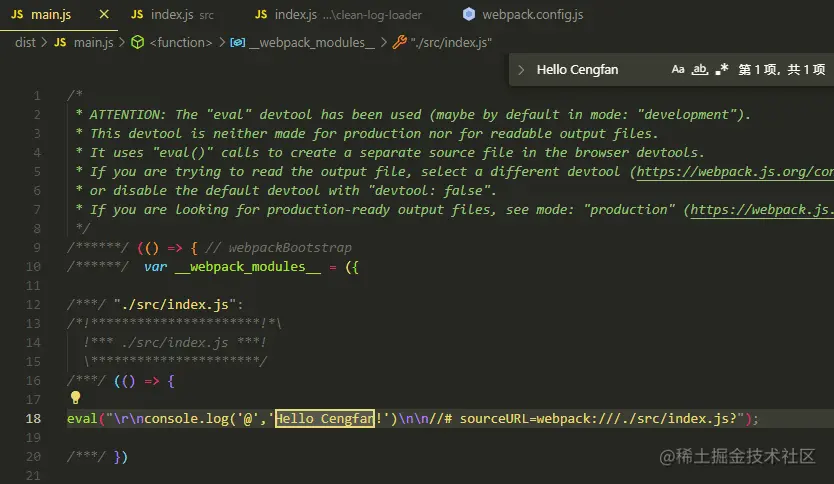Open the webpack.js.org link on line 5
The width and height of the screenshot is (834, 484).
(x=735, y=172)
